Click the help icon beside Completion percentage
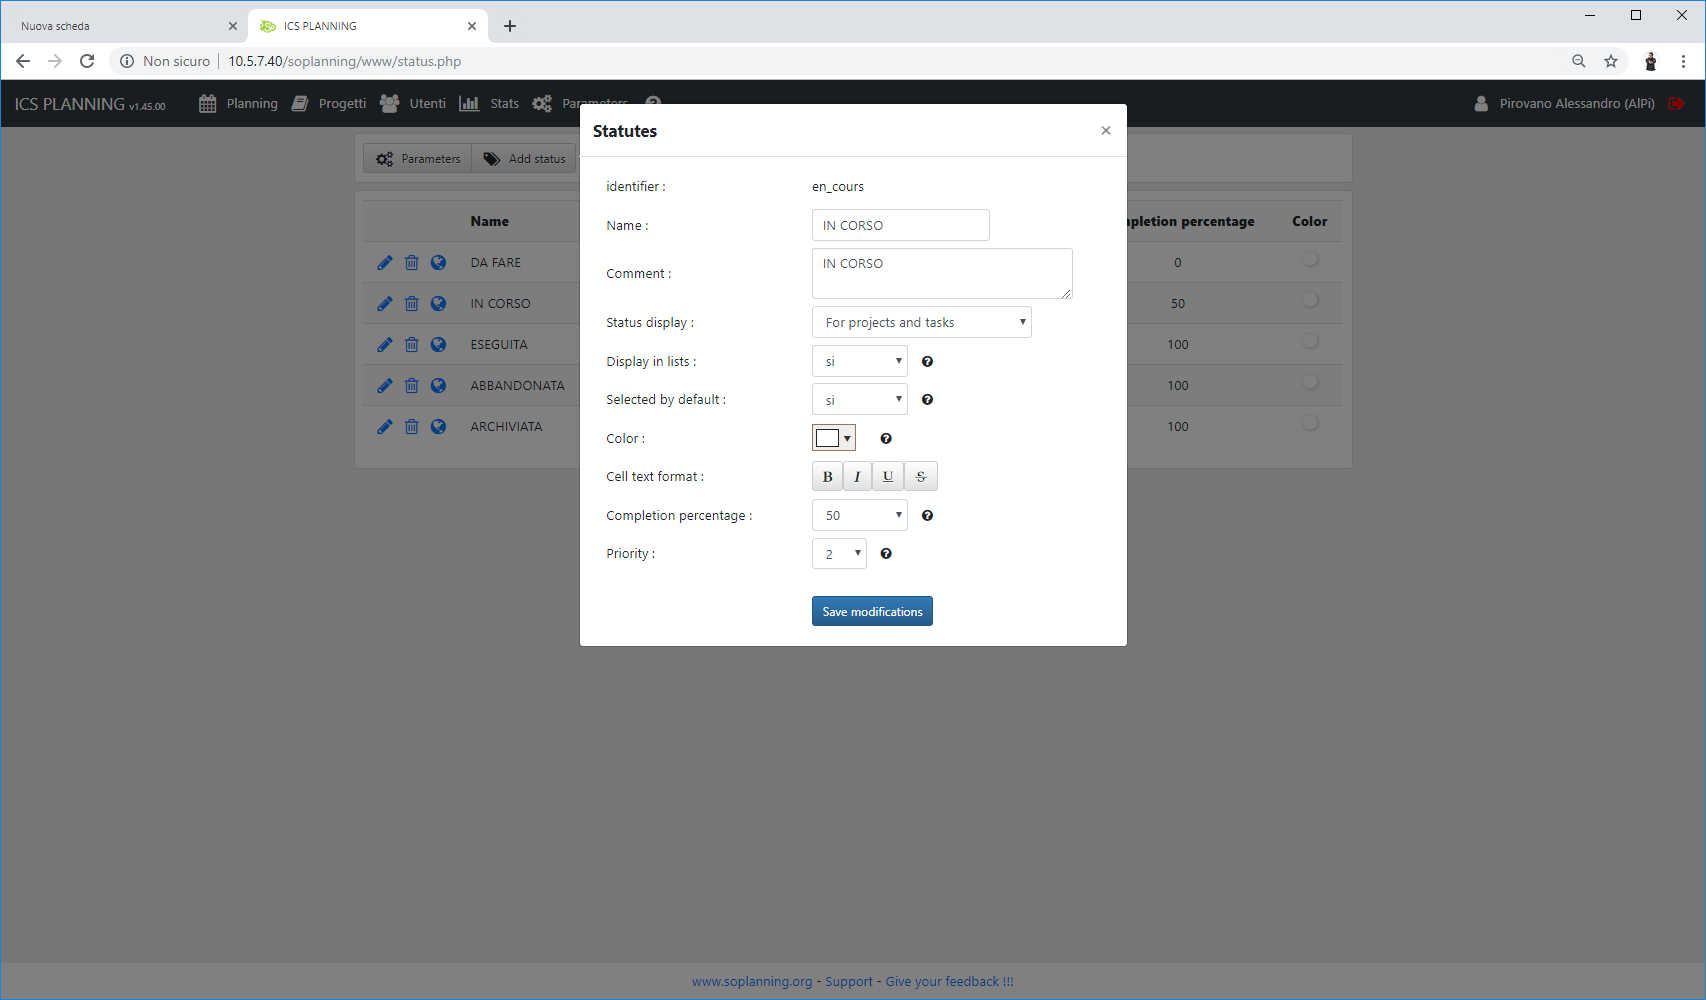Viewport: 1706px width, 1000px height. [927, 515]
